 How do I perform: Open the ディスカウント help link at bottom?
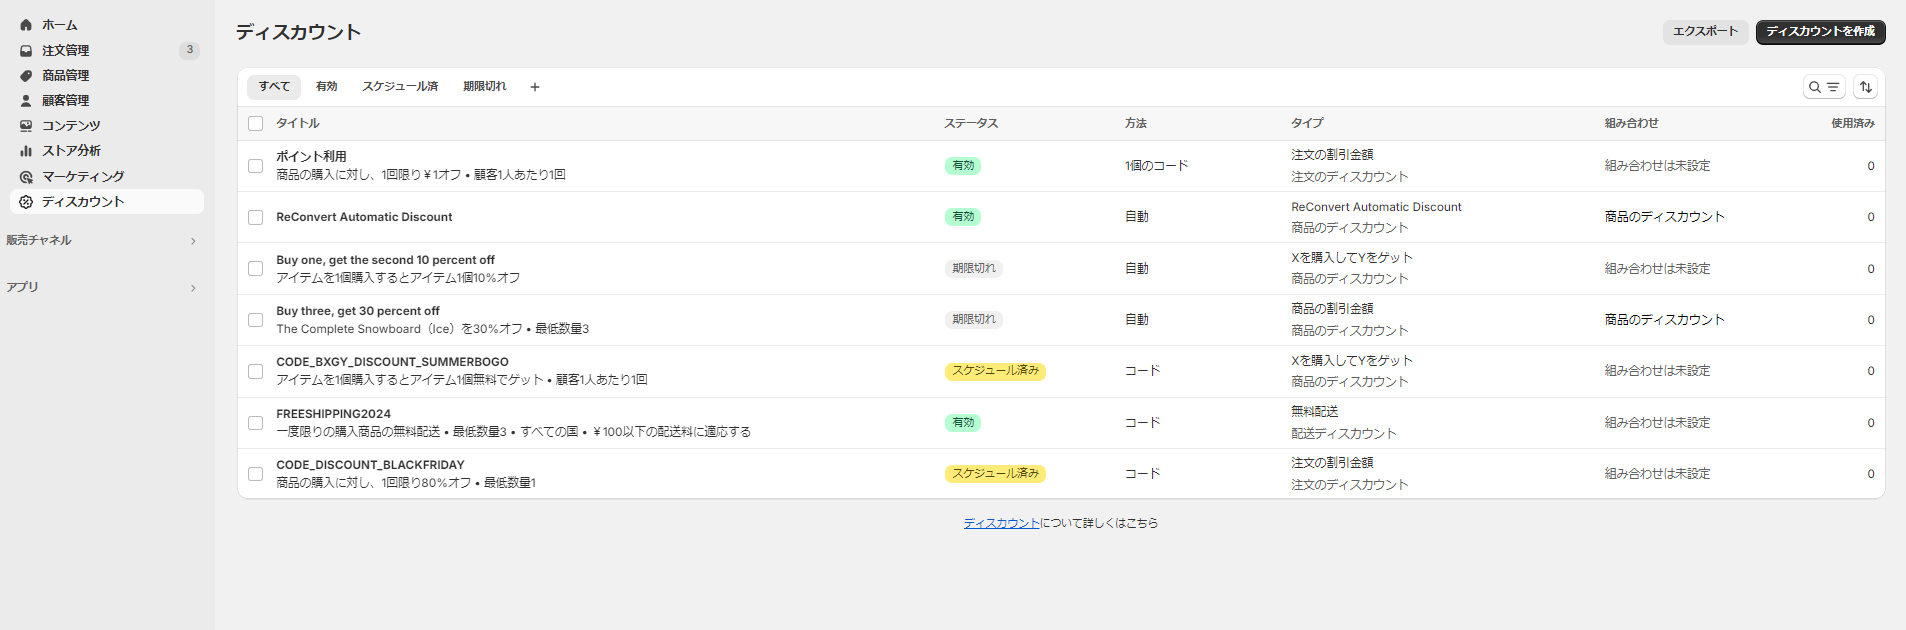[1001, 523]
